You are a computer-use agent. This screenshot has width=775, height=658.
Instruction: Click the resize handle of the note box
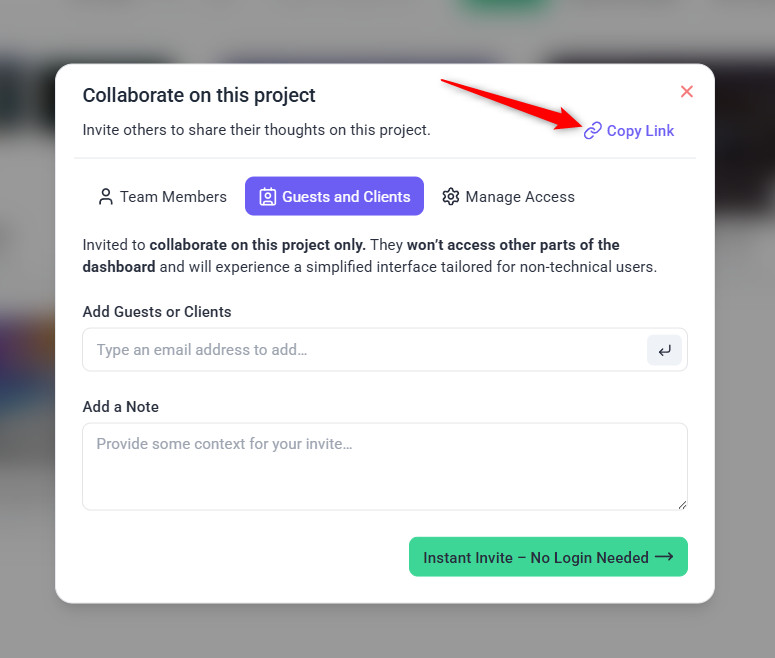(x=682, y=504)
